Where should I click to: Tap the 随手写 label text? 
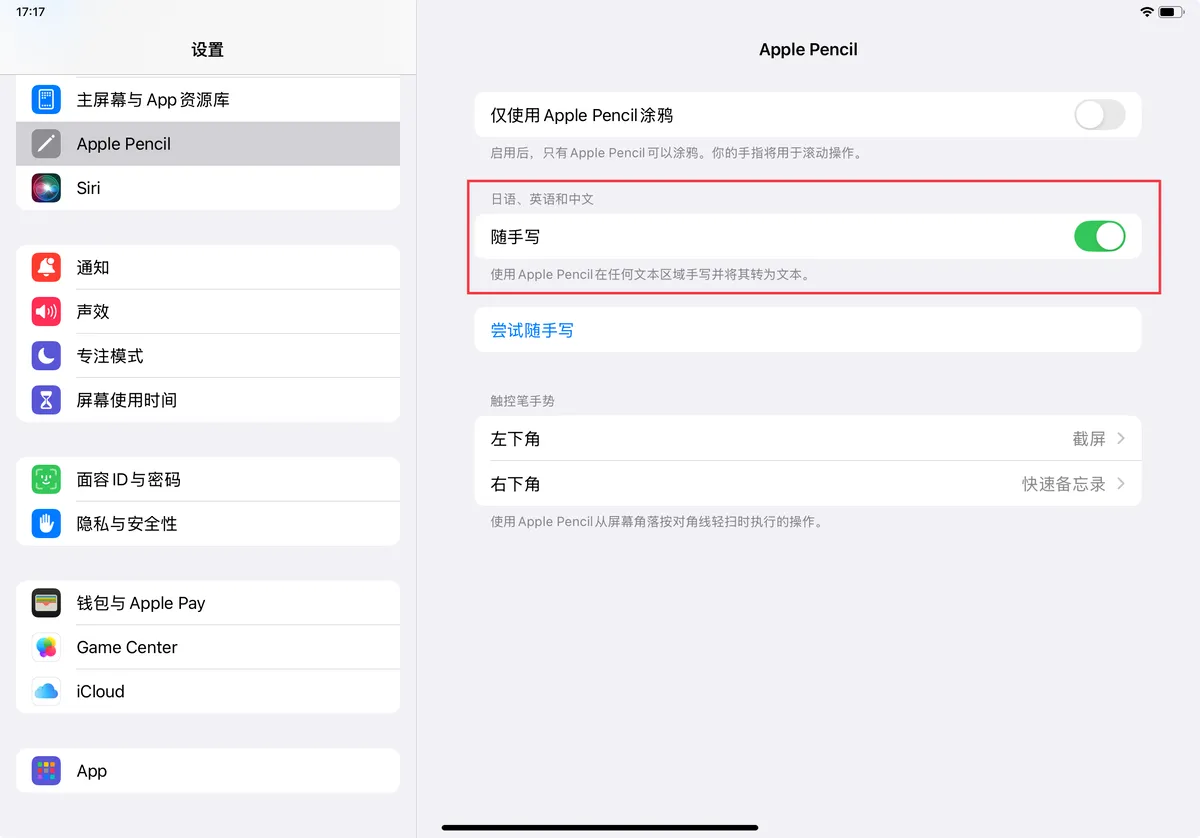515,237
